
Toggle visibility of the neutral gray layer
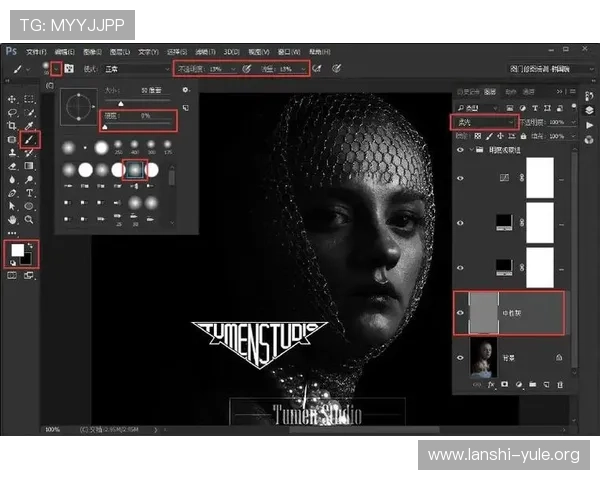click(x=461, y=313)
